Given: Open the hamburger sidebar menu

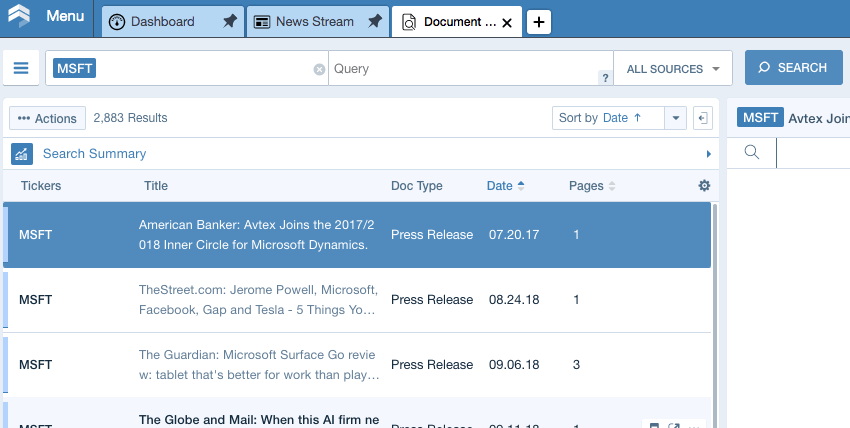Looking at the screenshot, I should tap(21, 68).
